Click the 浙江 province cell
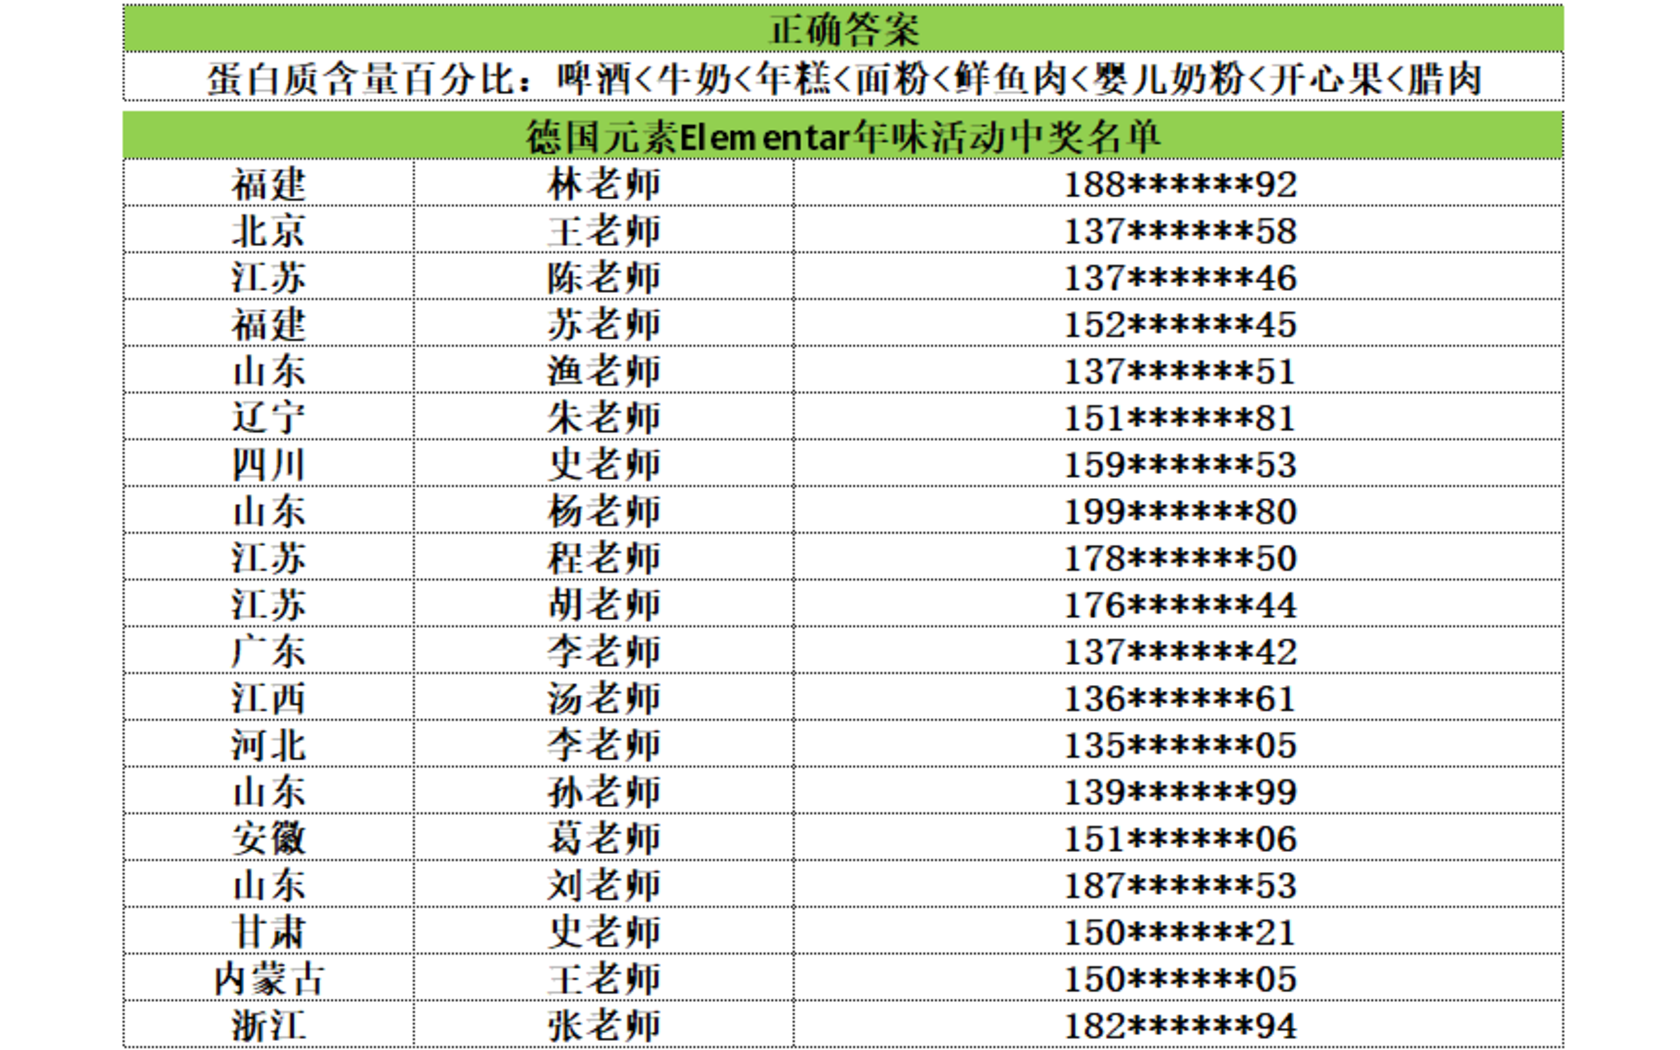 [x=269, y=1026]
